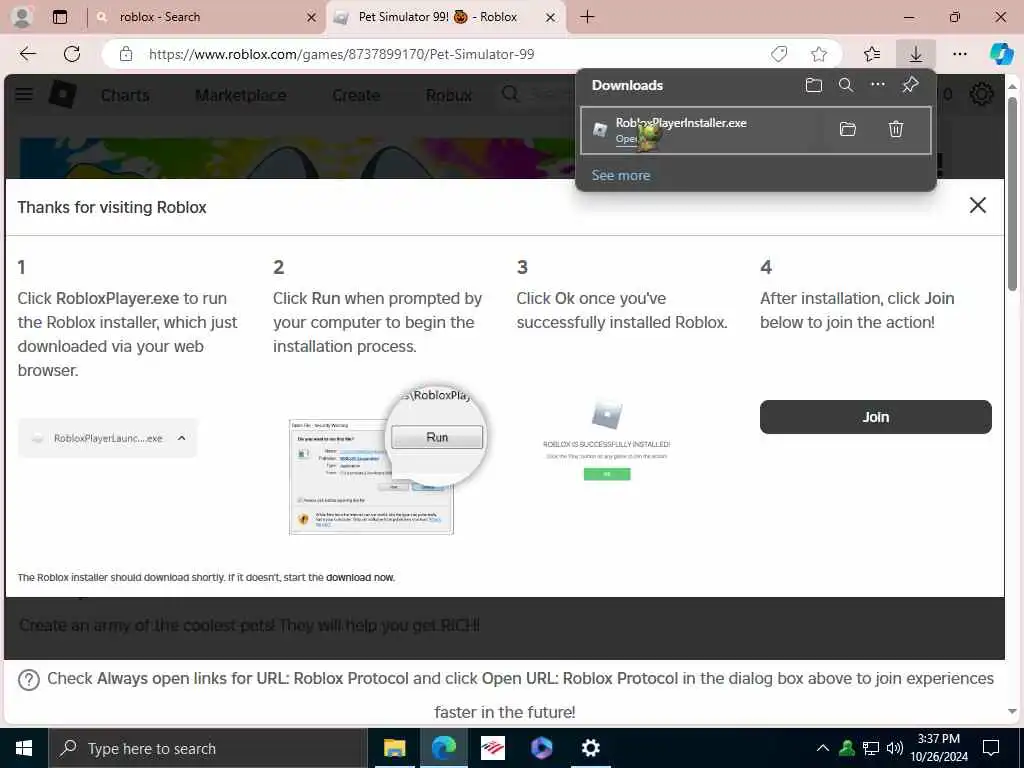Image resolution: width=1024 pixels, height=768 pixels.
Task: Open Windows Settings taskbar gear
Action: [590, 748]
